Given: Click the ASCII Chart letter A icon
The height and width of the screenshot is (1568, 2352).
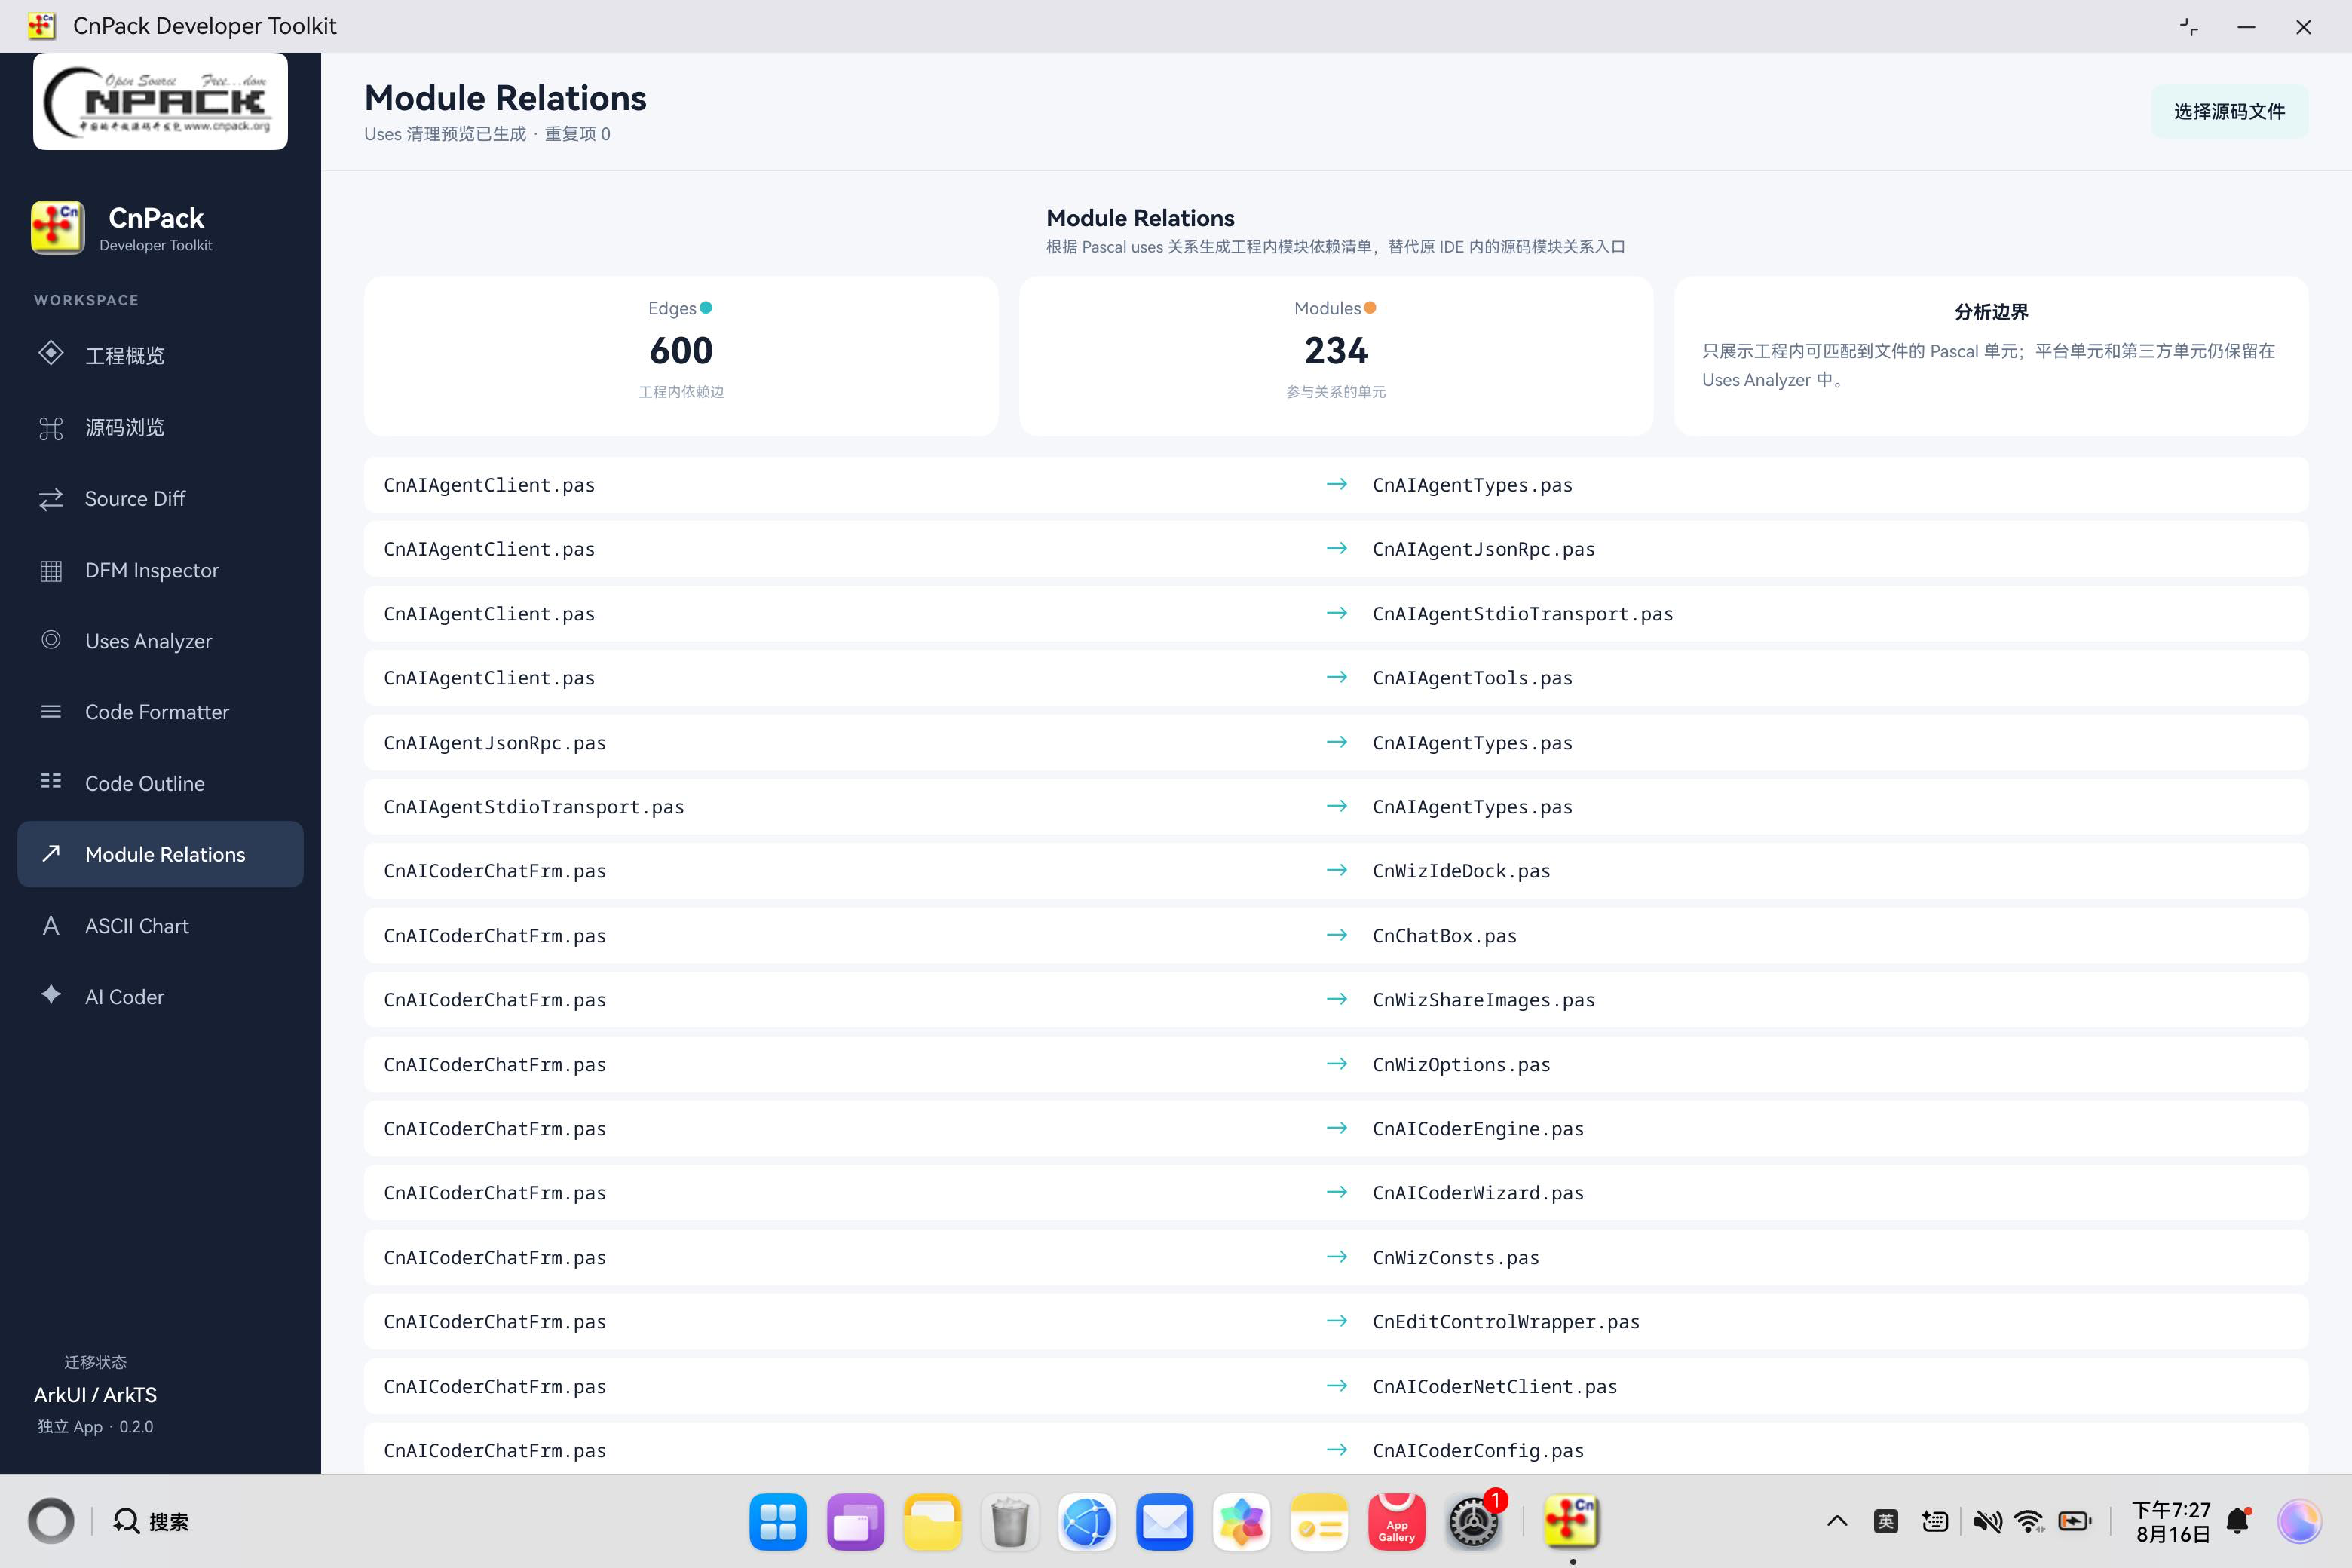Looking at the screenshot, I should [51, 926].
